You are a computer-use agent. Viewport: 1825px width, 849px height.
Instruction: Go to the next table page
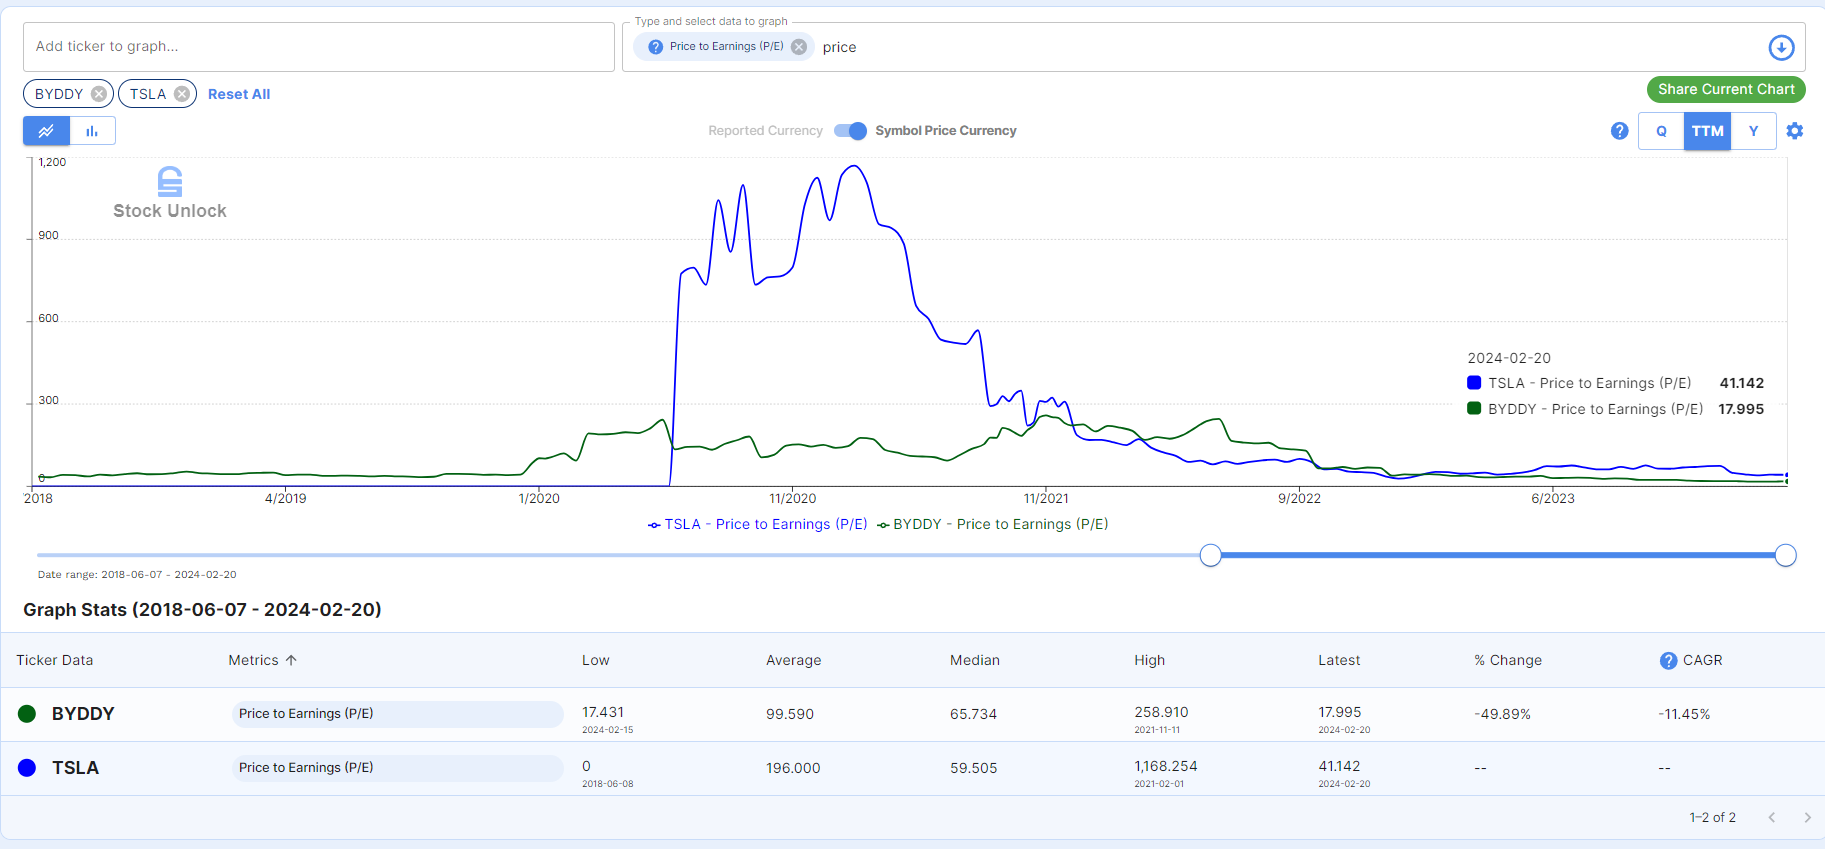[1807, 818]
